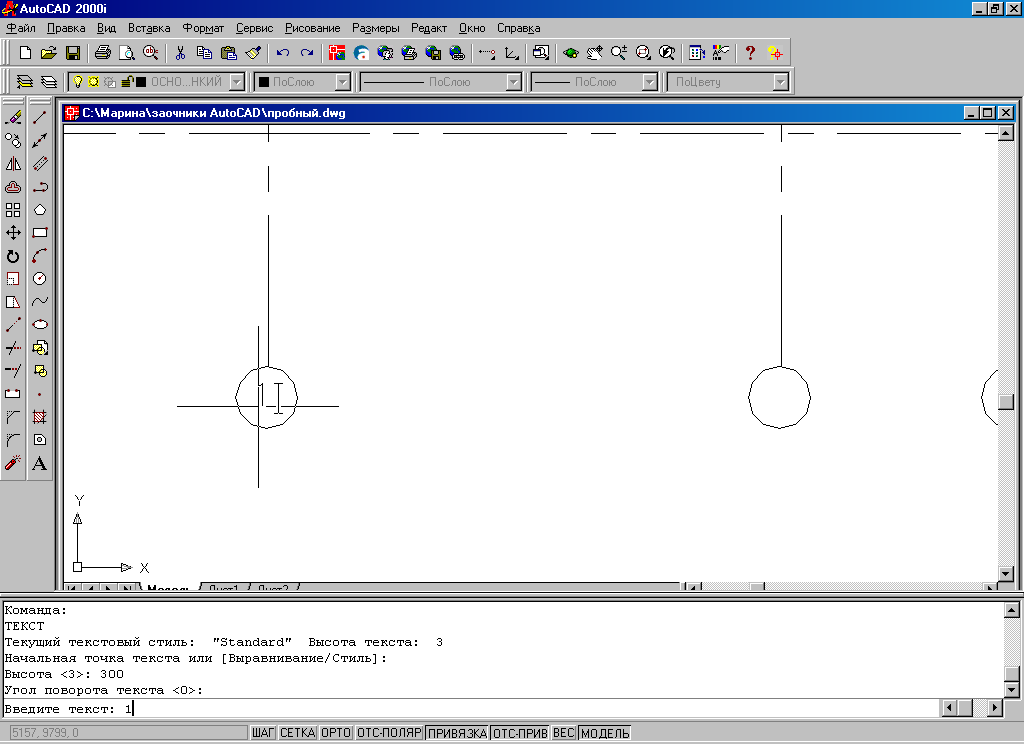Toggle ОРТО mode
This screenshot has height=744, width=1024.
coord(336,733)
